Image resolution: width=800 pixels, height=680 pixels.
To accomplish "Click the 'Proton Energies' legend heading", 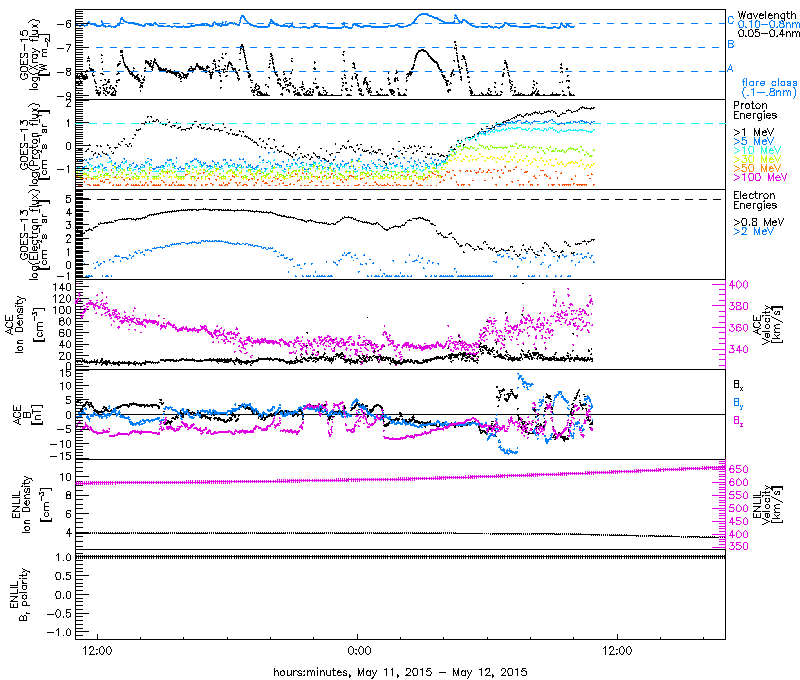I will click(755, 110).
